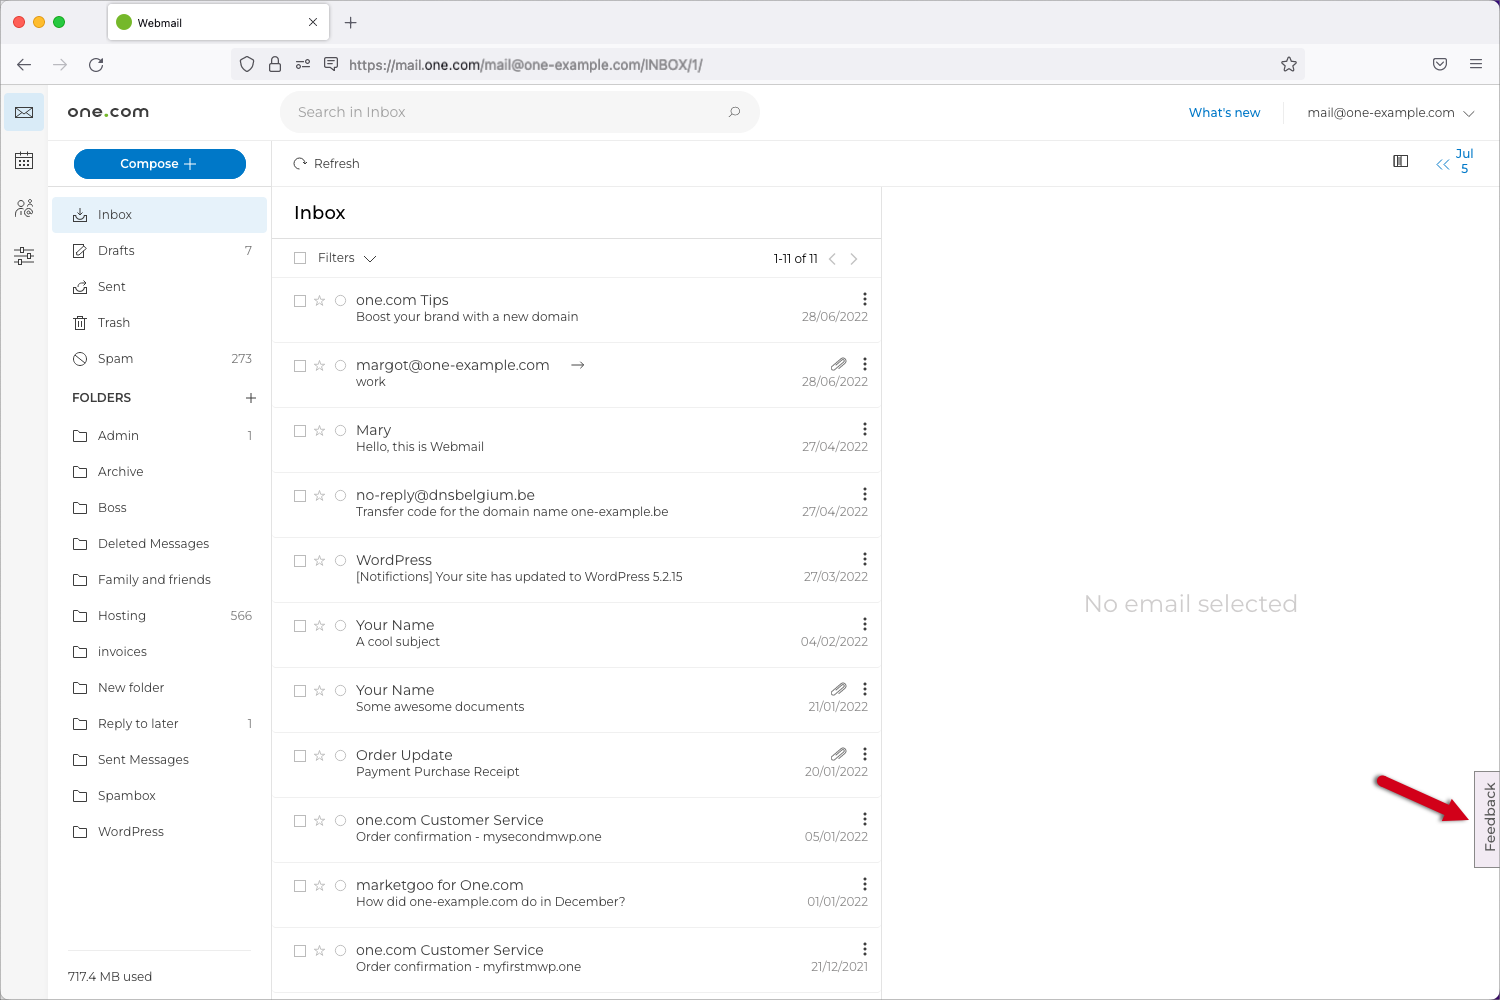Open the settings sliders icon in sidebar
The image size is (1500, 1000).
[x=24, y=256]
